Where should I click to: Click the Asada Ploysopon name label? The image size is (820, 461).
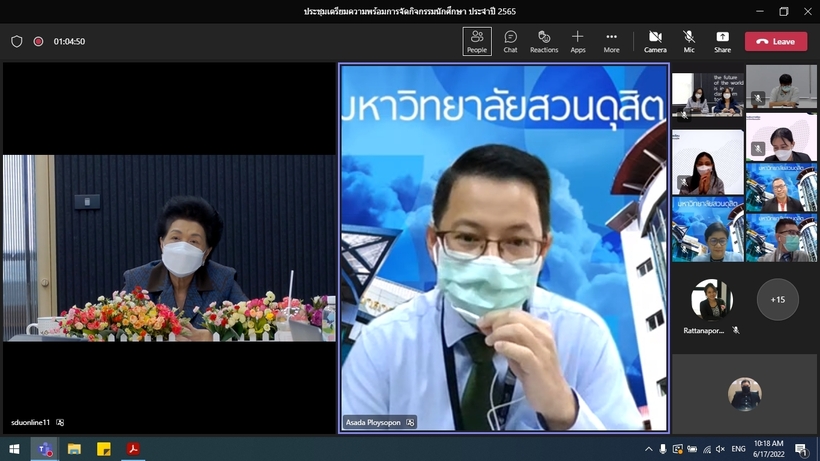tap(373, 422)
